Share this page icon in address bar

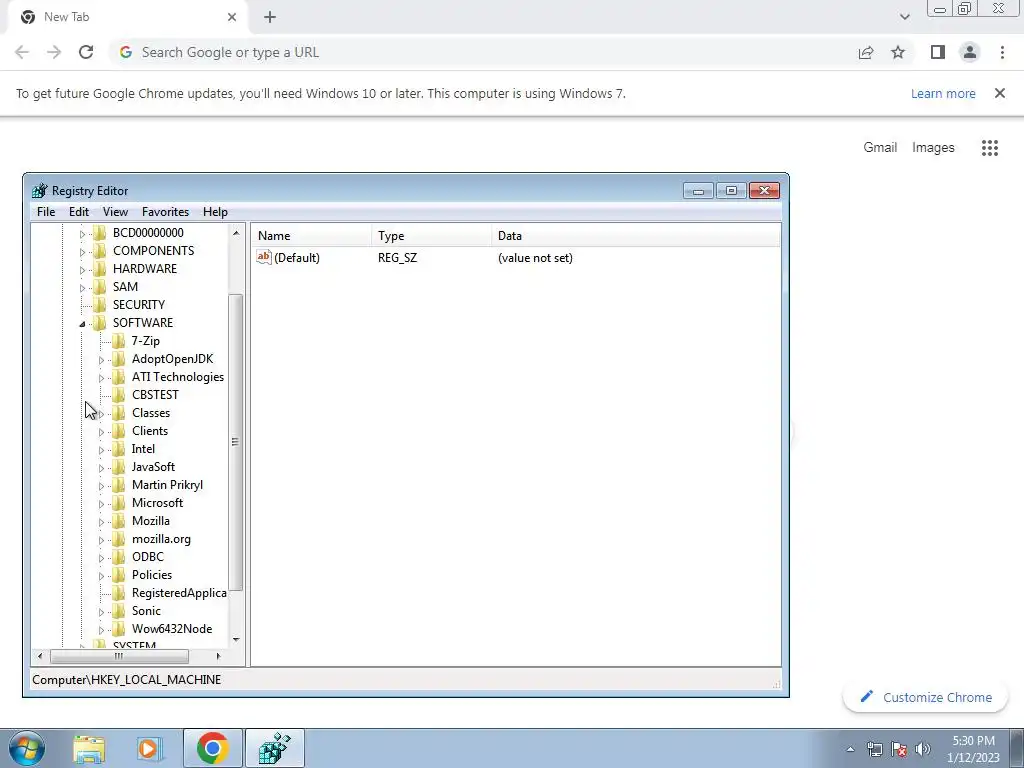(866, 52)
